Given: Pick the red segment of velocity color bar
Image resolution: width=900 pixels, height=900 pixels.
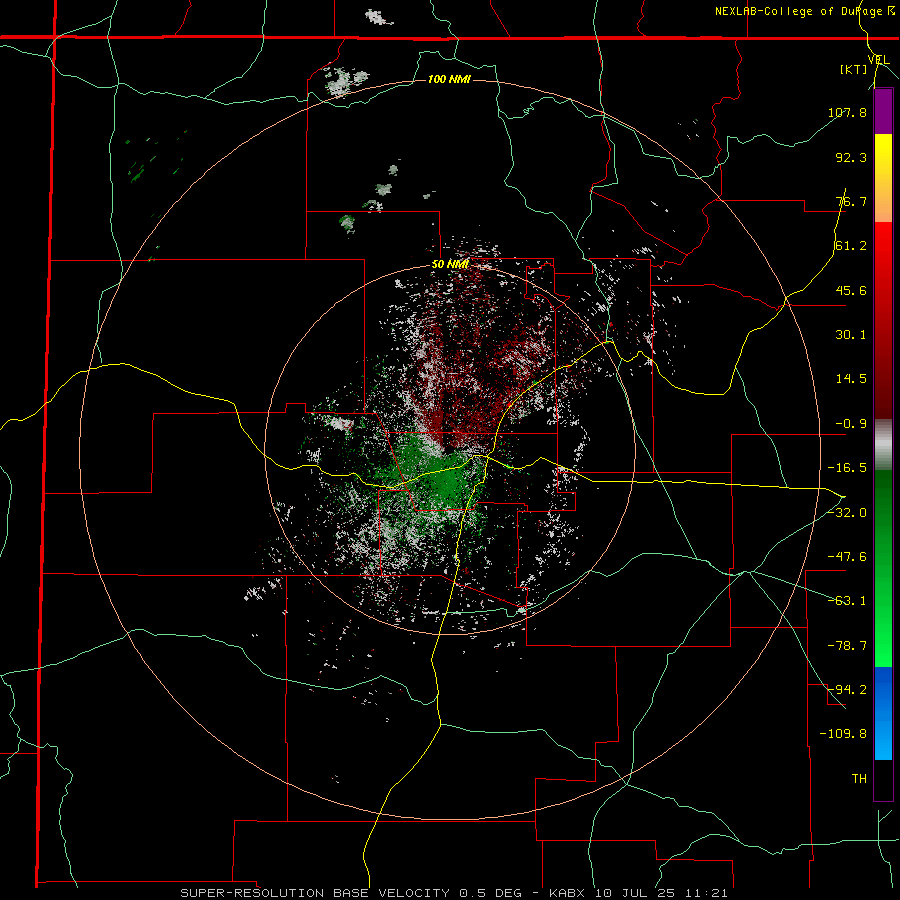Looking at the screenshot, I should pos(883,320).
